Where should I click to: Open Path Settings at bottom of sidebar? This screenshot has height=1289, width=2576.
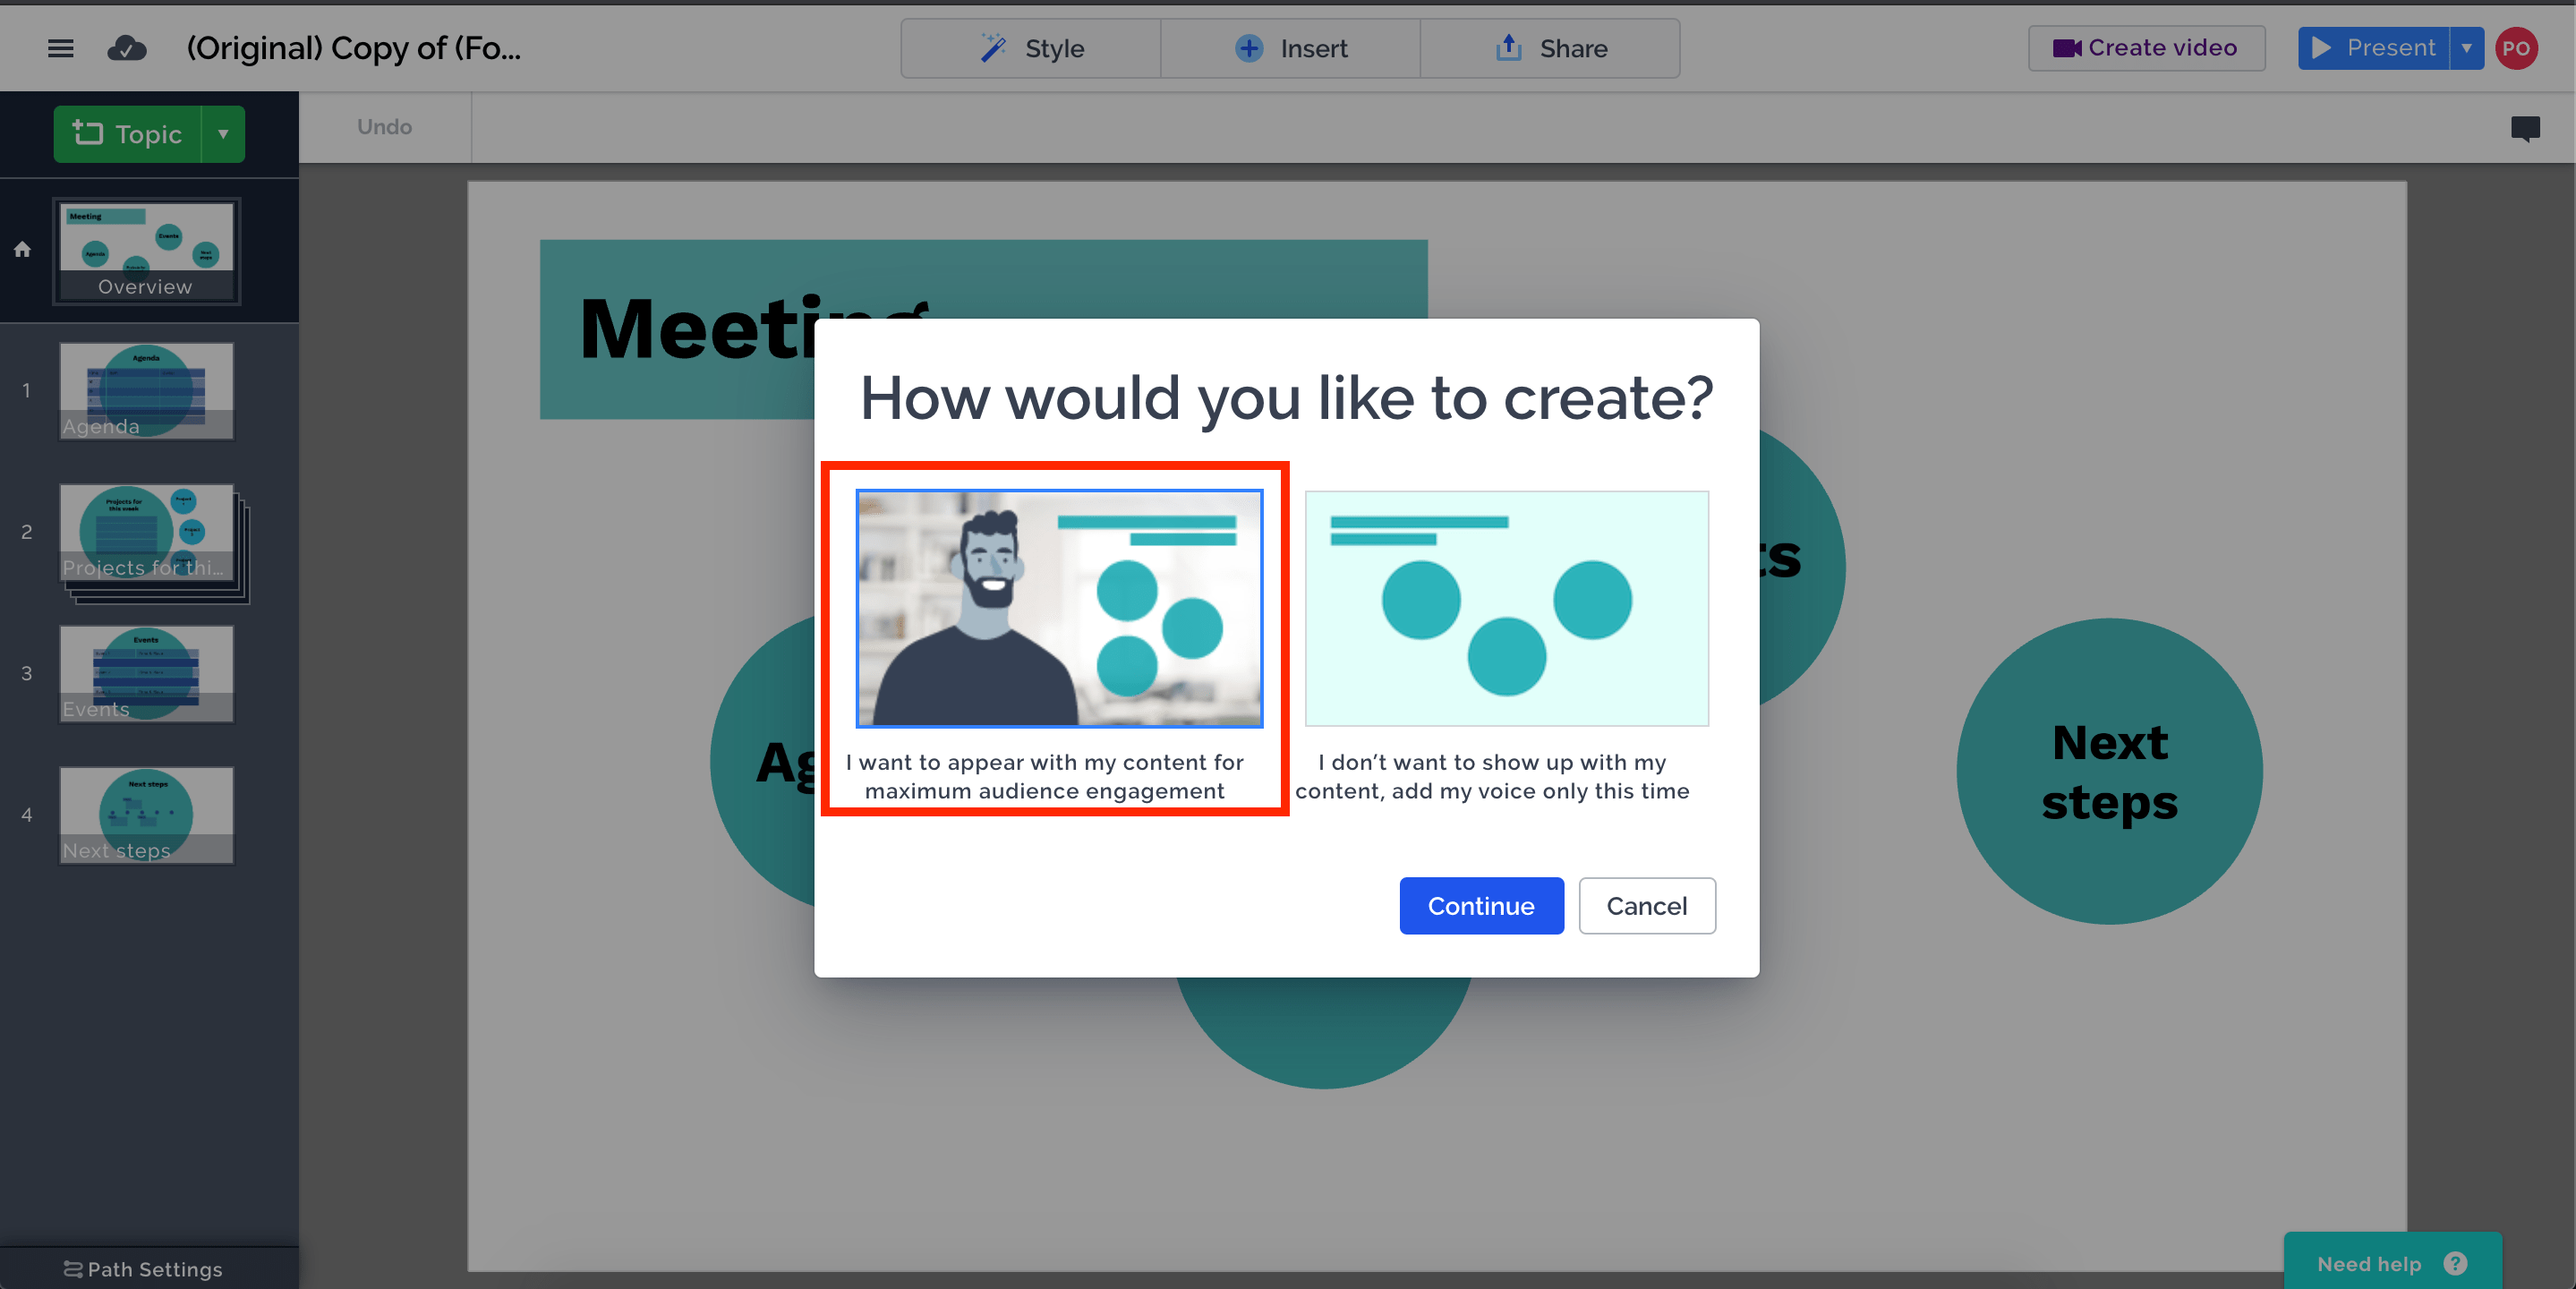tap(143, 1268)
